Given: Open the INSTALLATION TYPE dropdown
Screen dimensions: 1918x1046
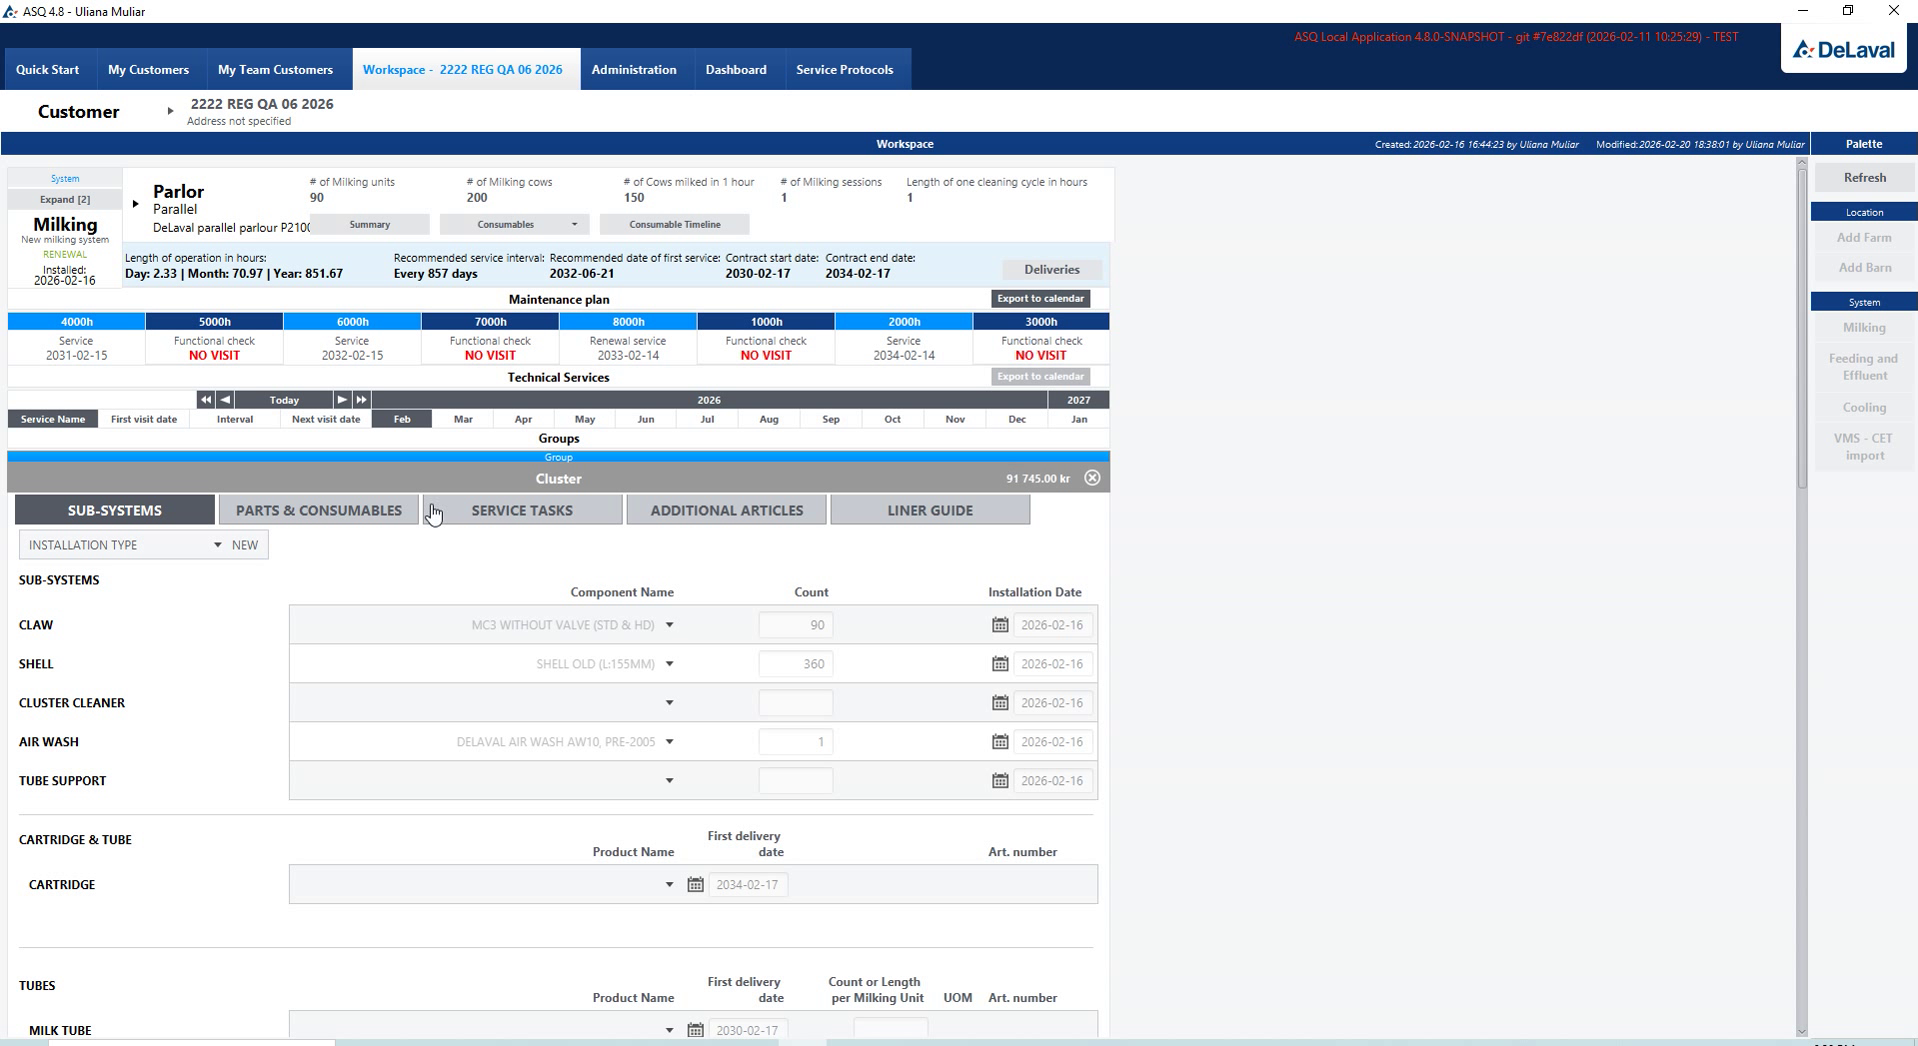Looking at the screenshot, I should coord(217,545).
